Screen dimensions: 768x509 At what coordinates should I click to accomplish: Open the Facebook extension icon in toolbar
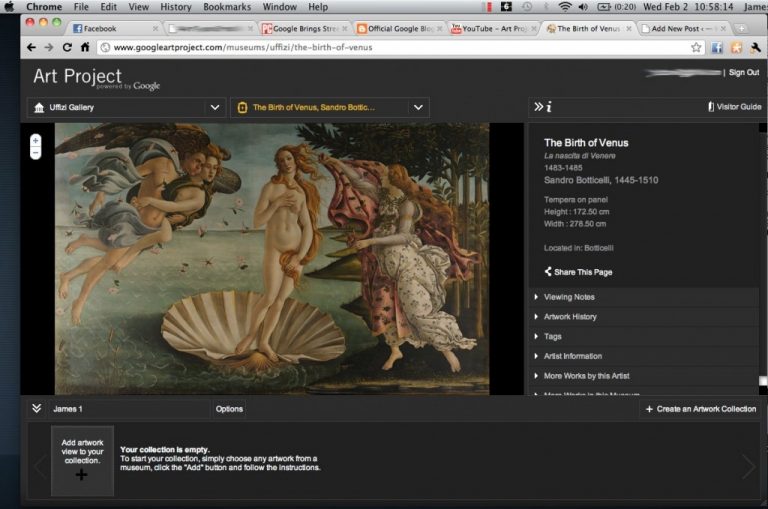click(x=717, y=48)
